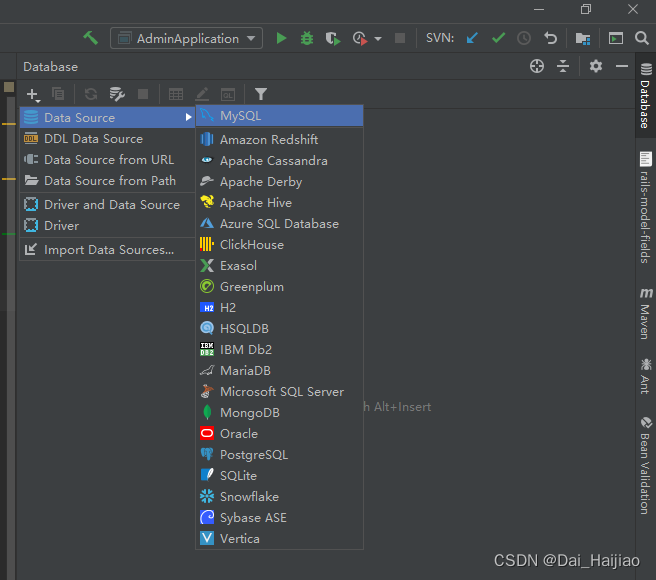
Task: Select Driver and Data Source entry
Action: (108, 205)
